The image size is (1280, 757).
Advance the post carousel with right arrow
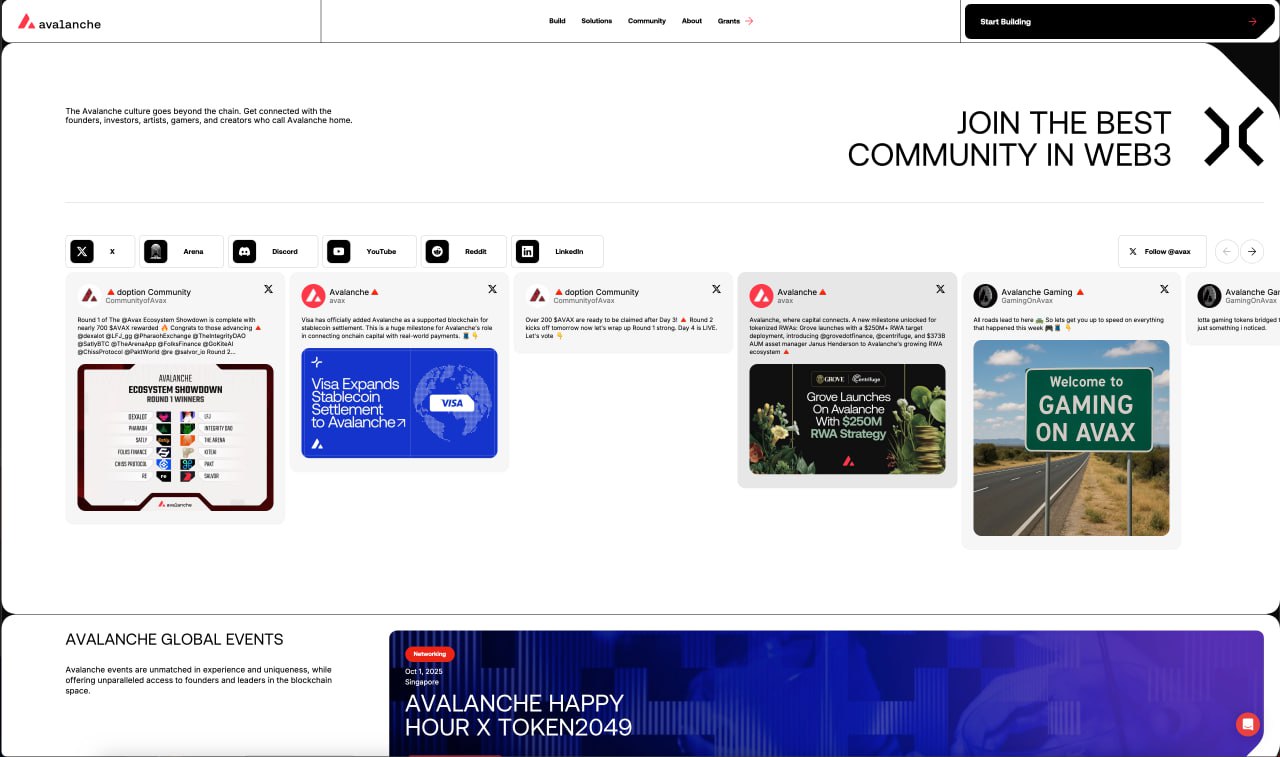(1252, 252)
